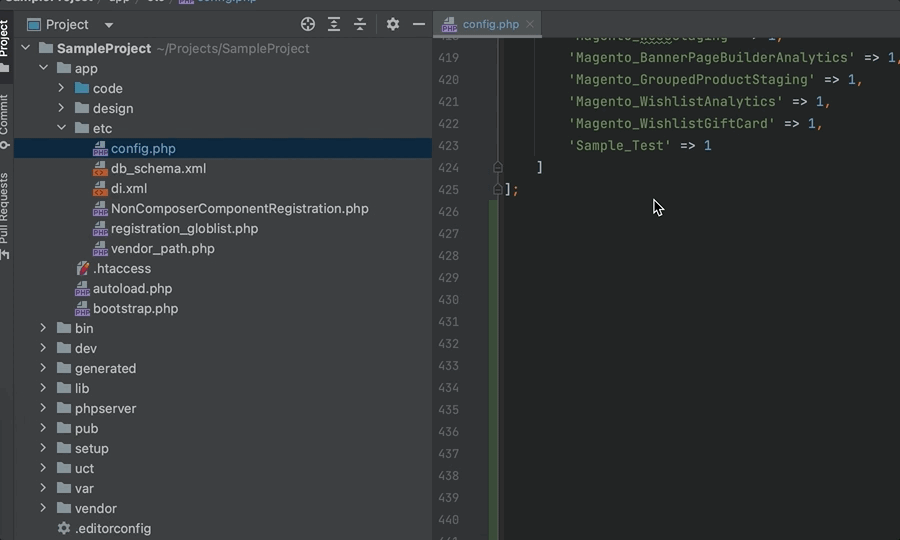900x540 pixels.
Task: Click the PHP icon on config.php editor tab
Action: tap(449, 24)
